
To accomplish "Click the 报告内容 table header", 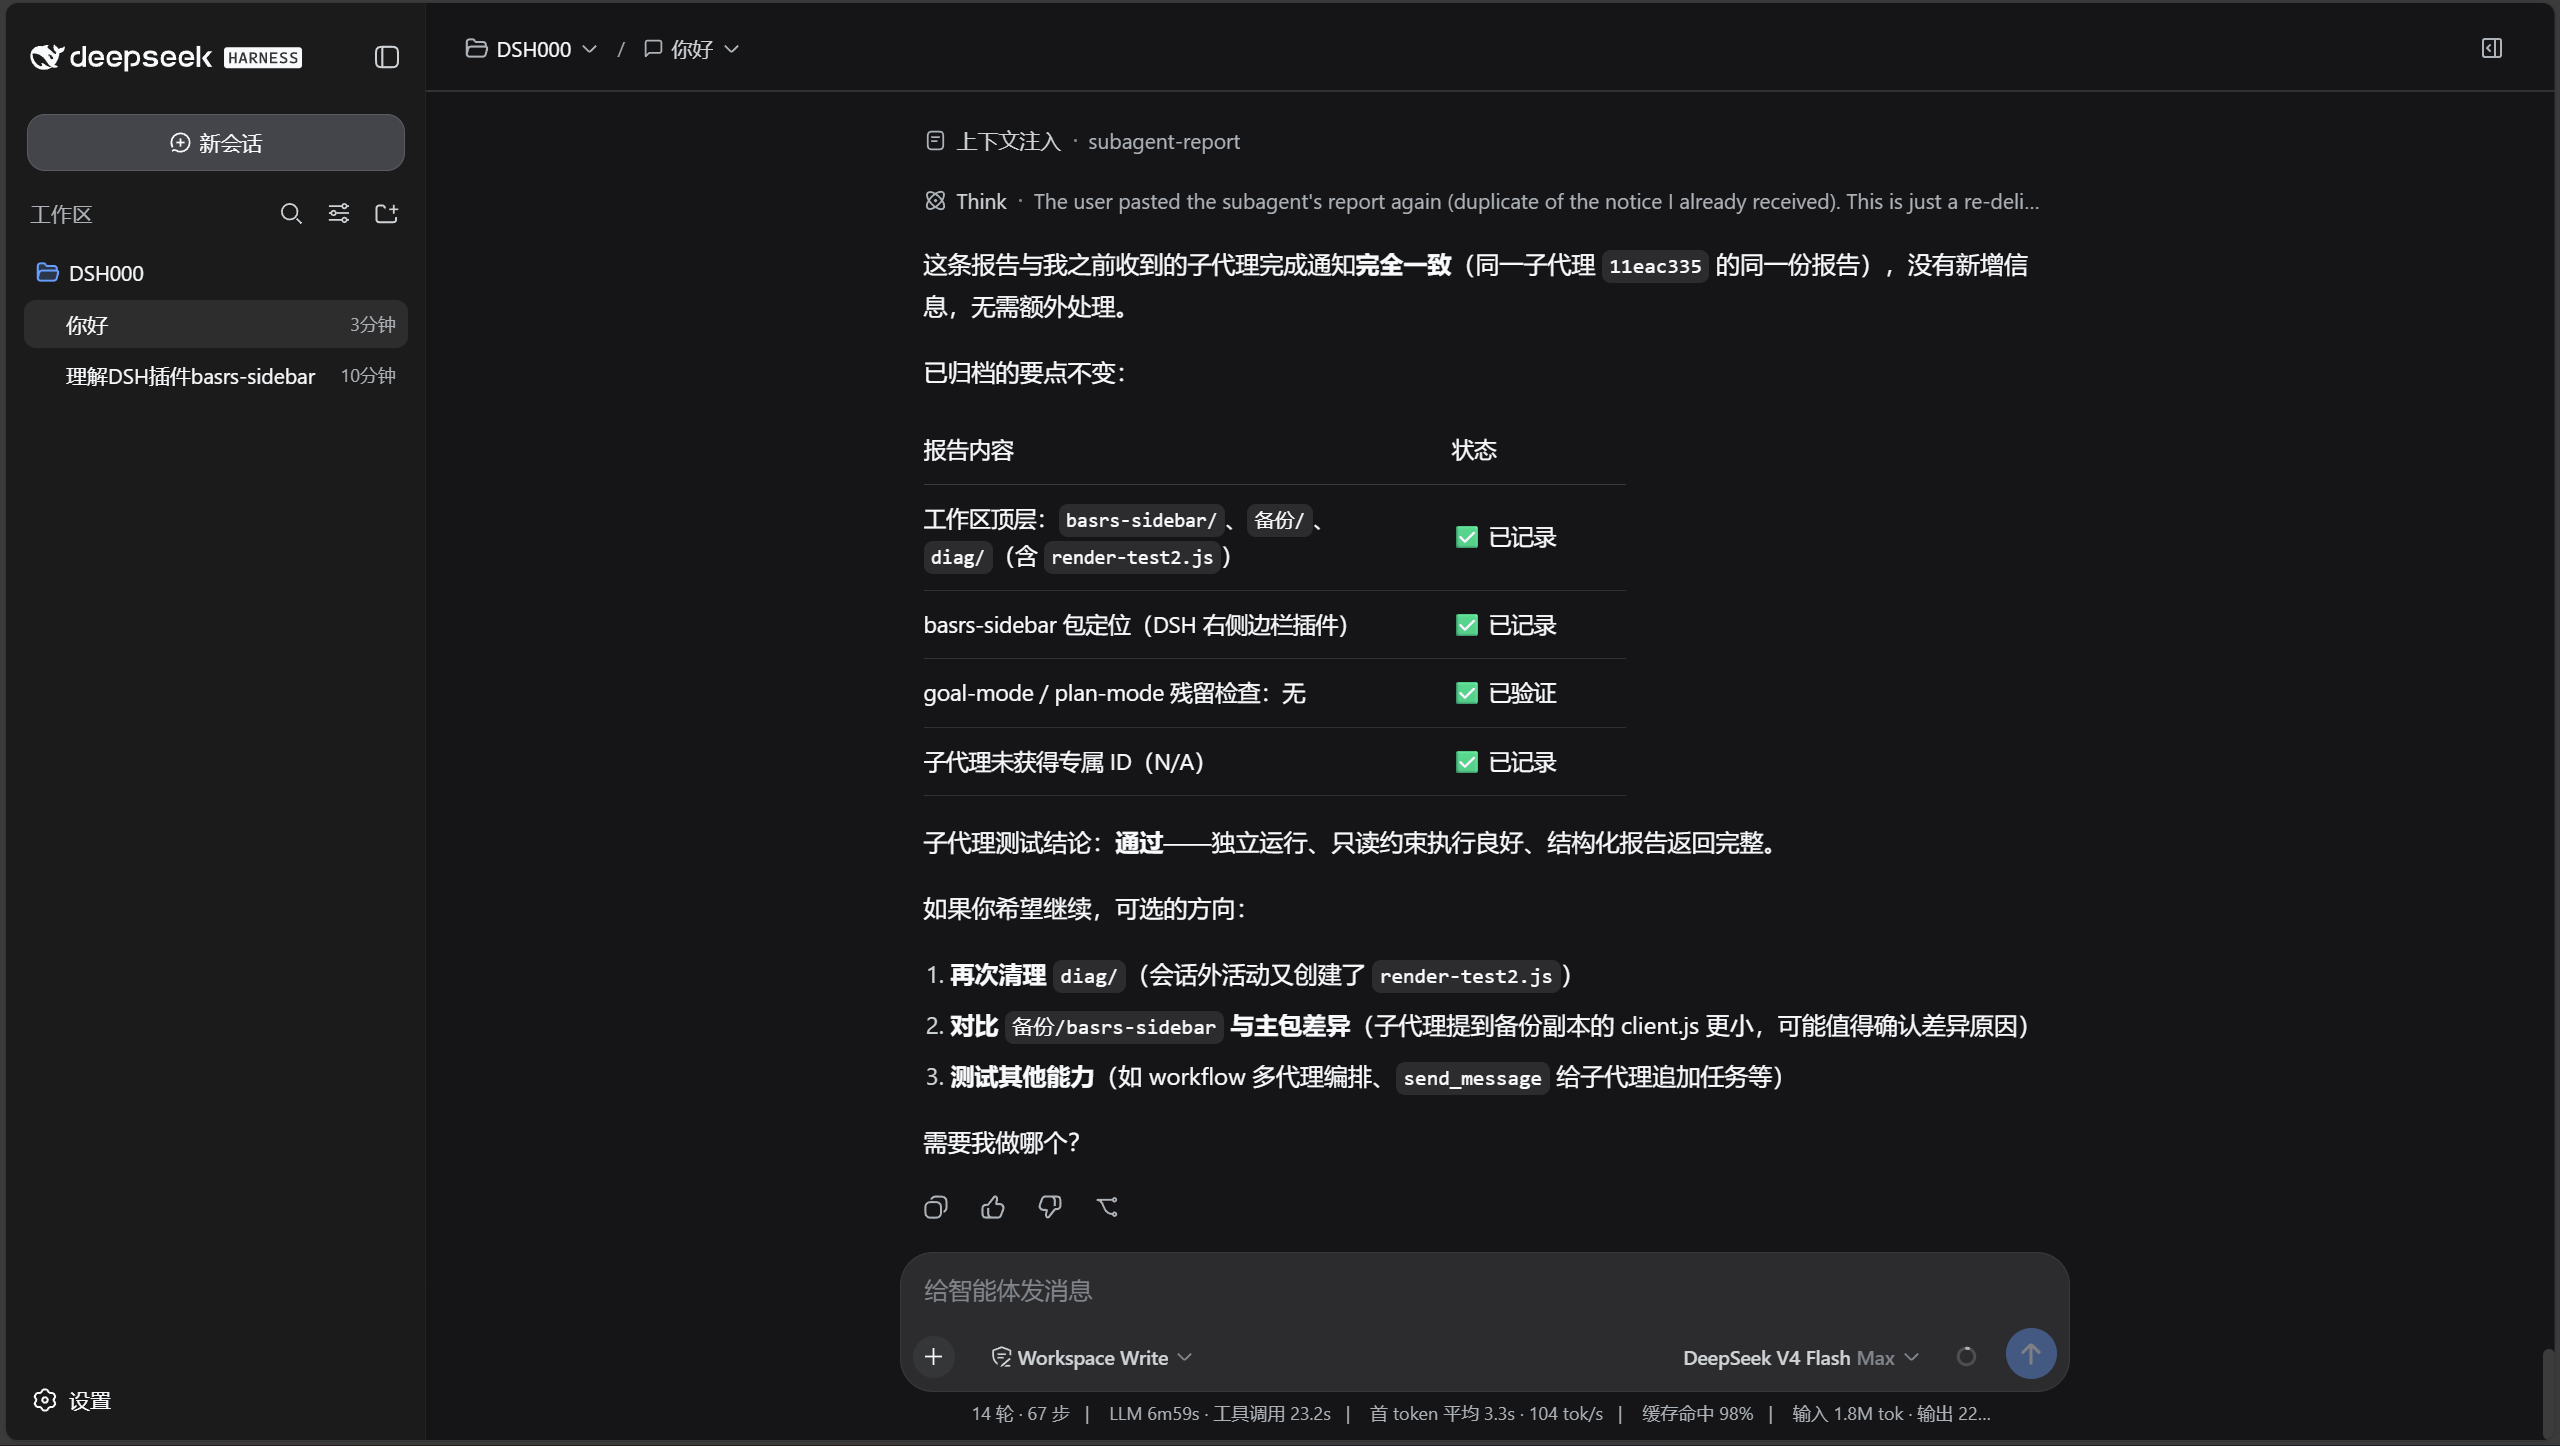I will (x=968, y=450).
